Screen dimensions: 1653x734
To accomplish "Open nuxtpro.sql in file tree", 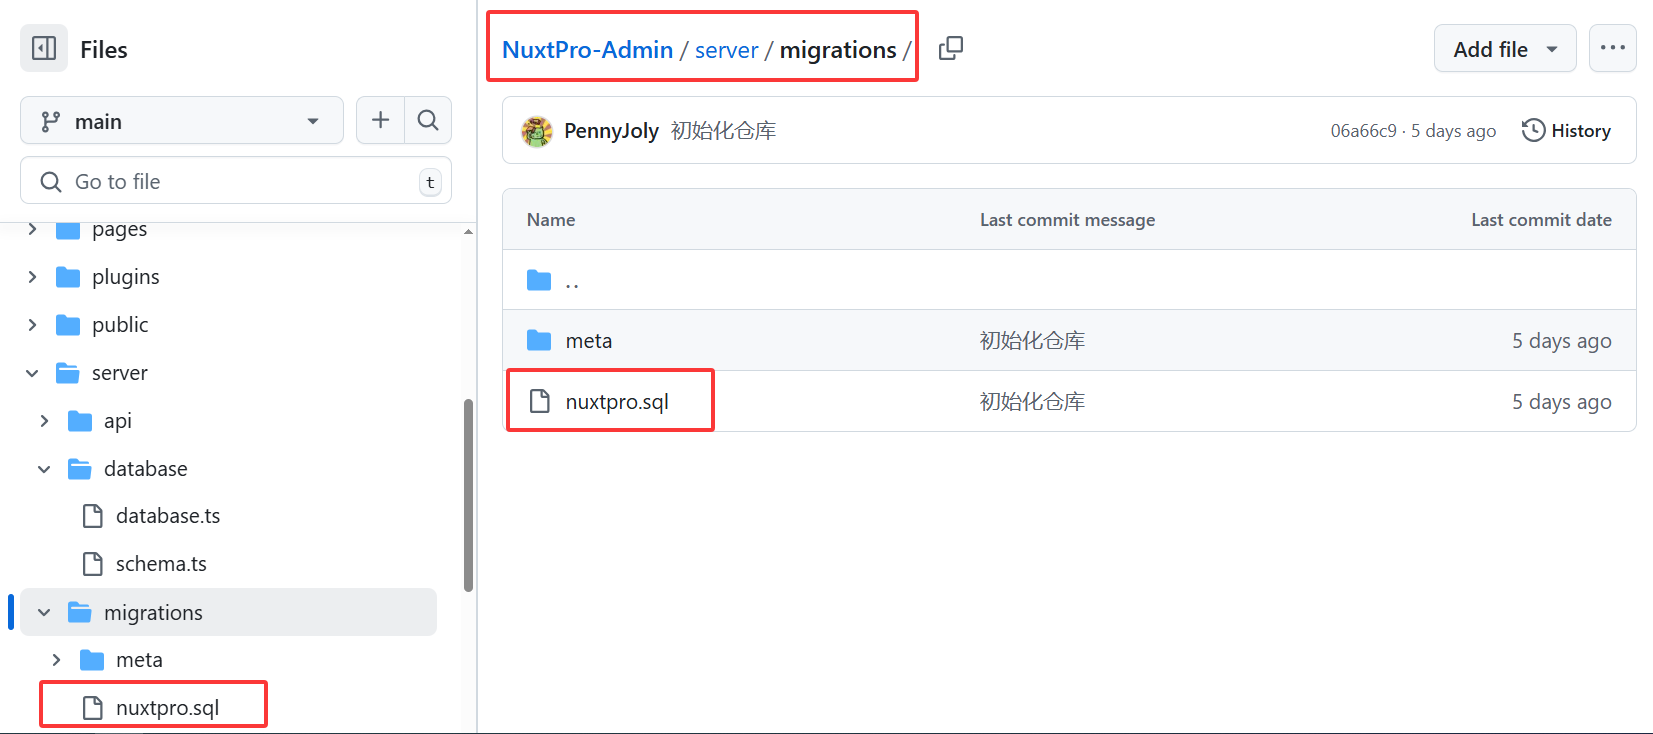I will click(x=167, y=708).
